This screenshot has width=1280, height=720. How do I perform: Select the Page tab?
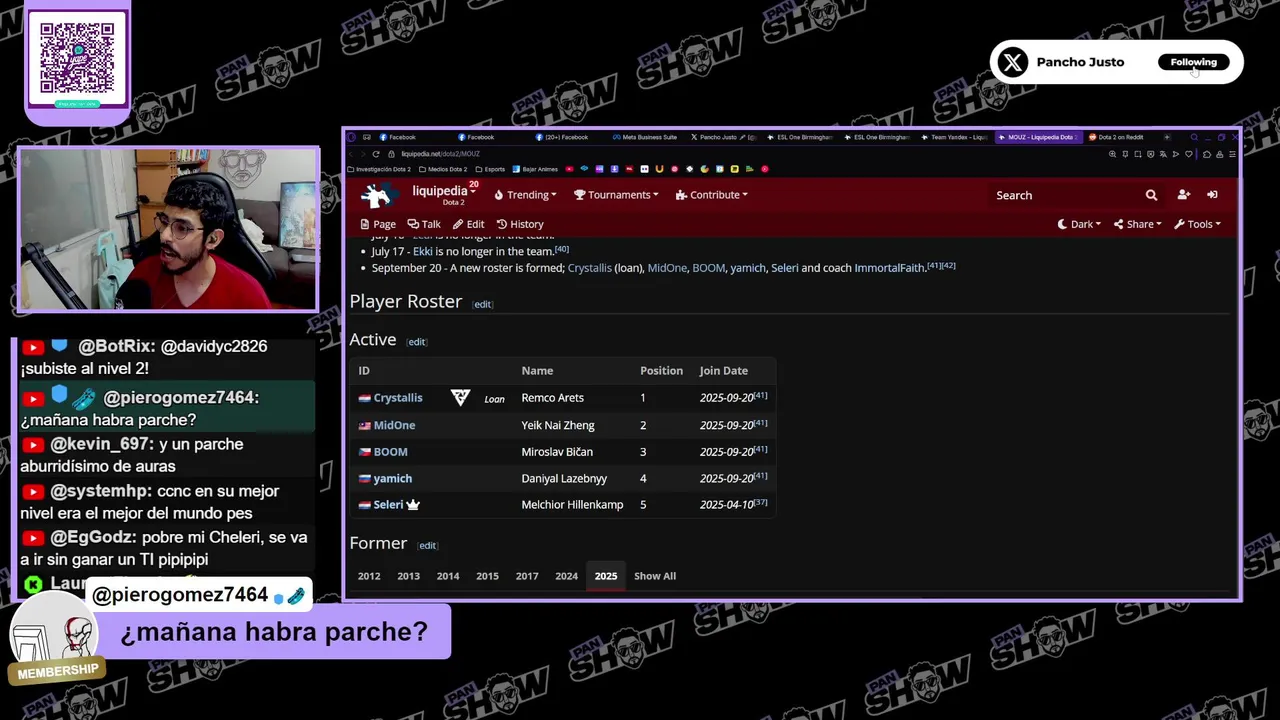(378, 224)
